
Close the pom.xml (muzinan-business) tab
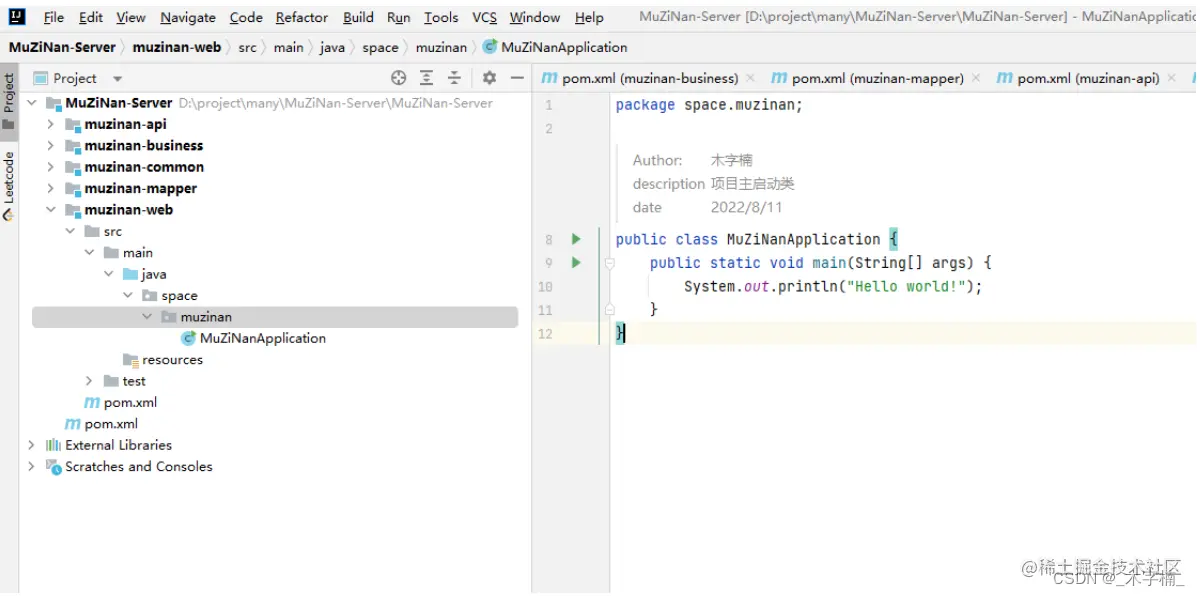click(x=750, y=78)
